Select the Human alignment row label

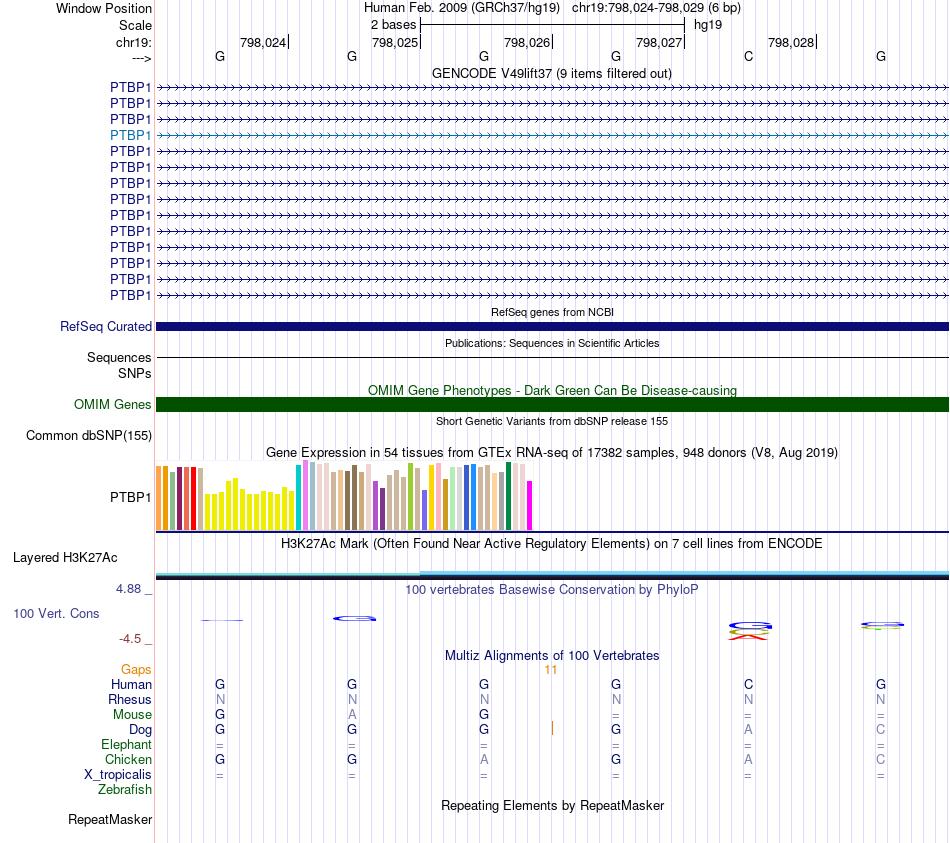[131, 684]
